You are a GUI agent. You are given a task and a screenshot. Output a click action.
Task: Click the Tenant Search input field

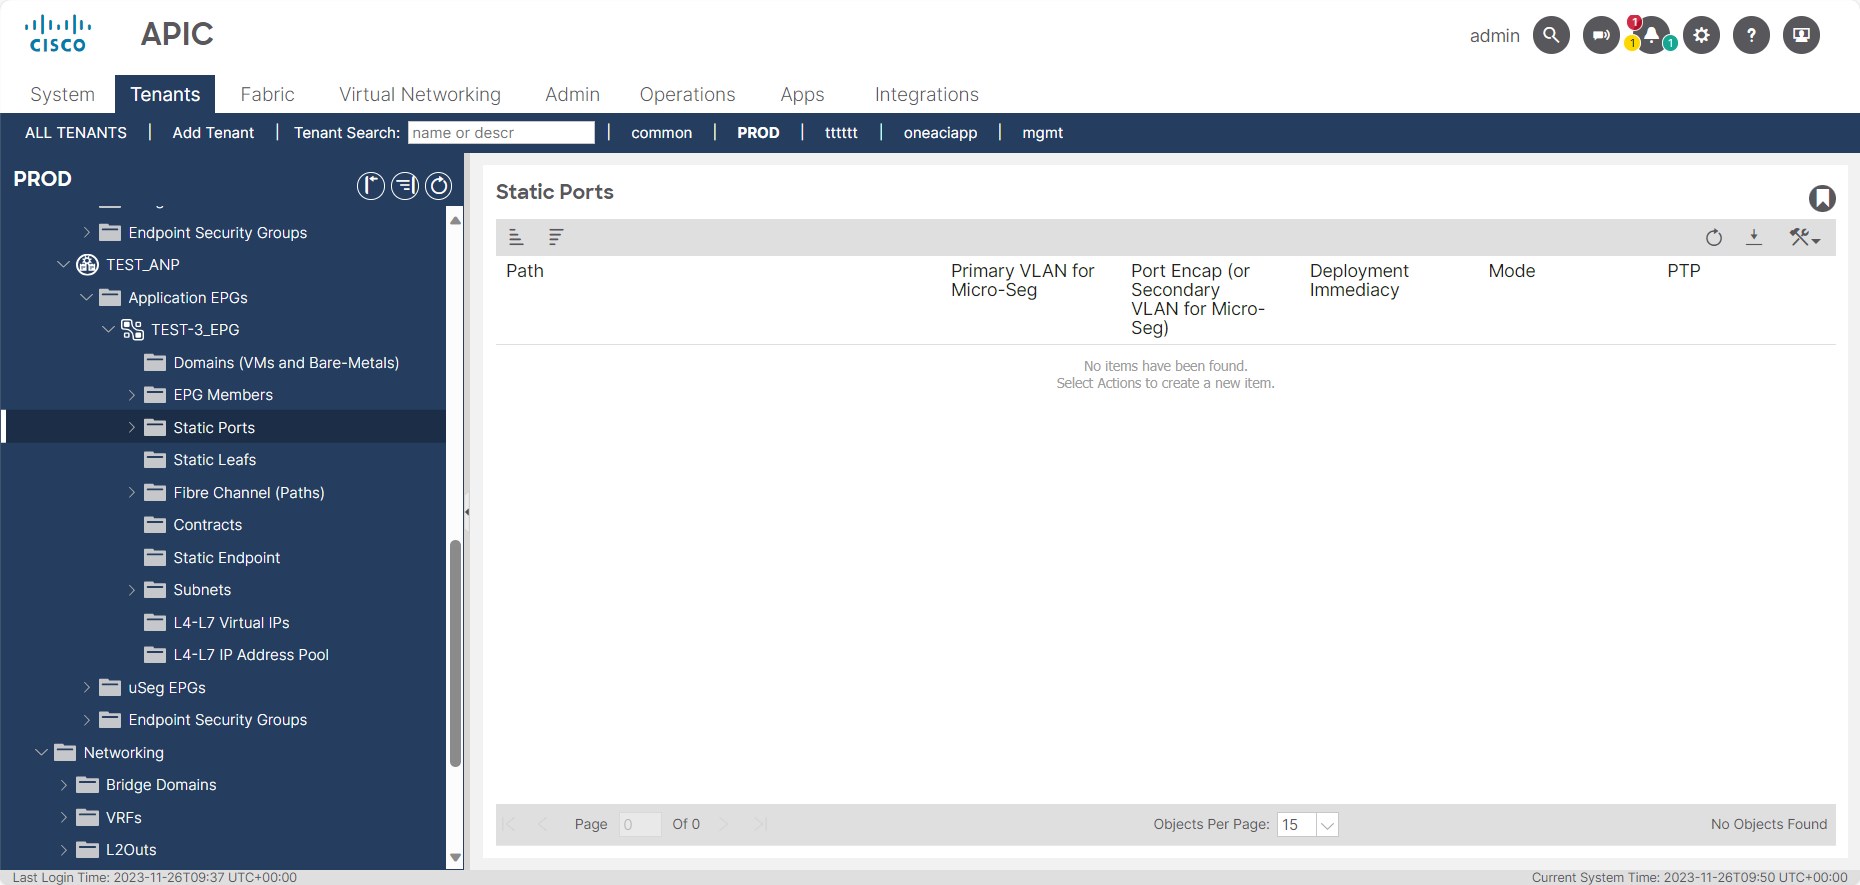[501, 133]
